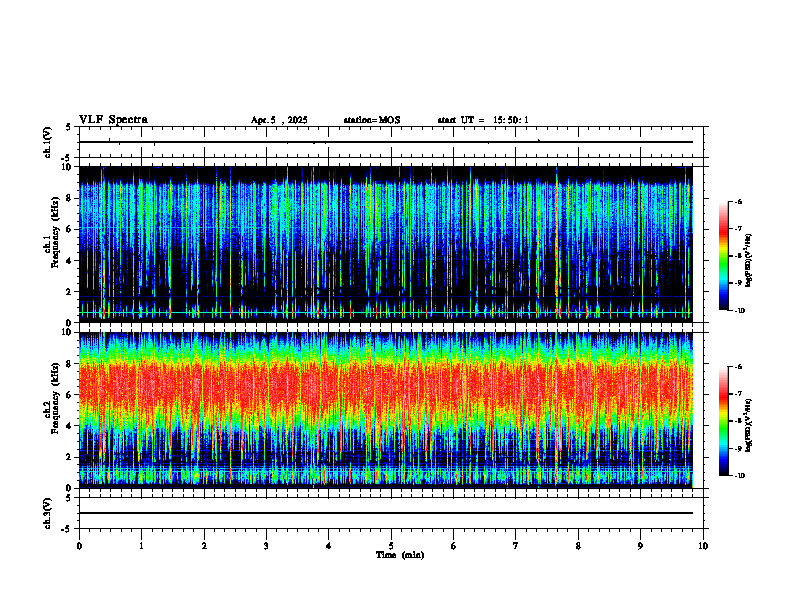
Task: Select the "Apr. 5, 2025" date text
Action: click(x=279, y=120)
